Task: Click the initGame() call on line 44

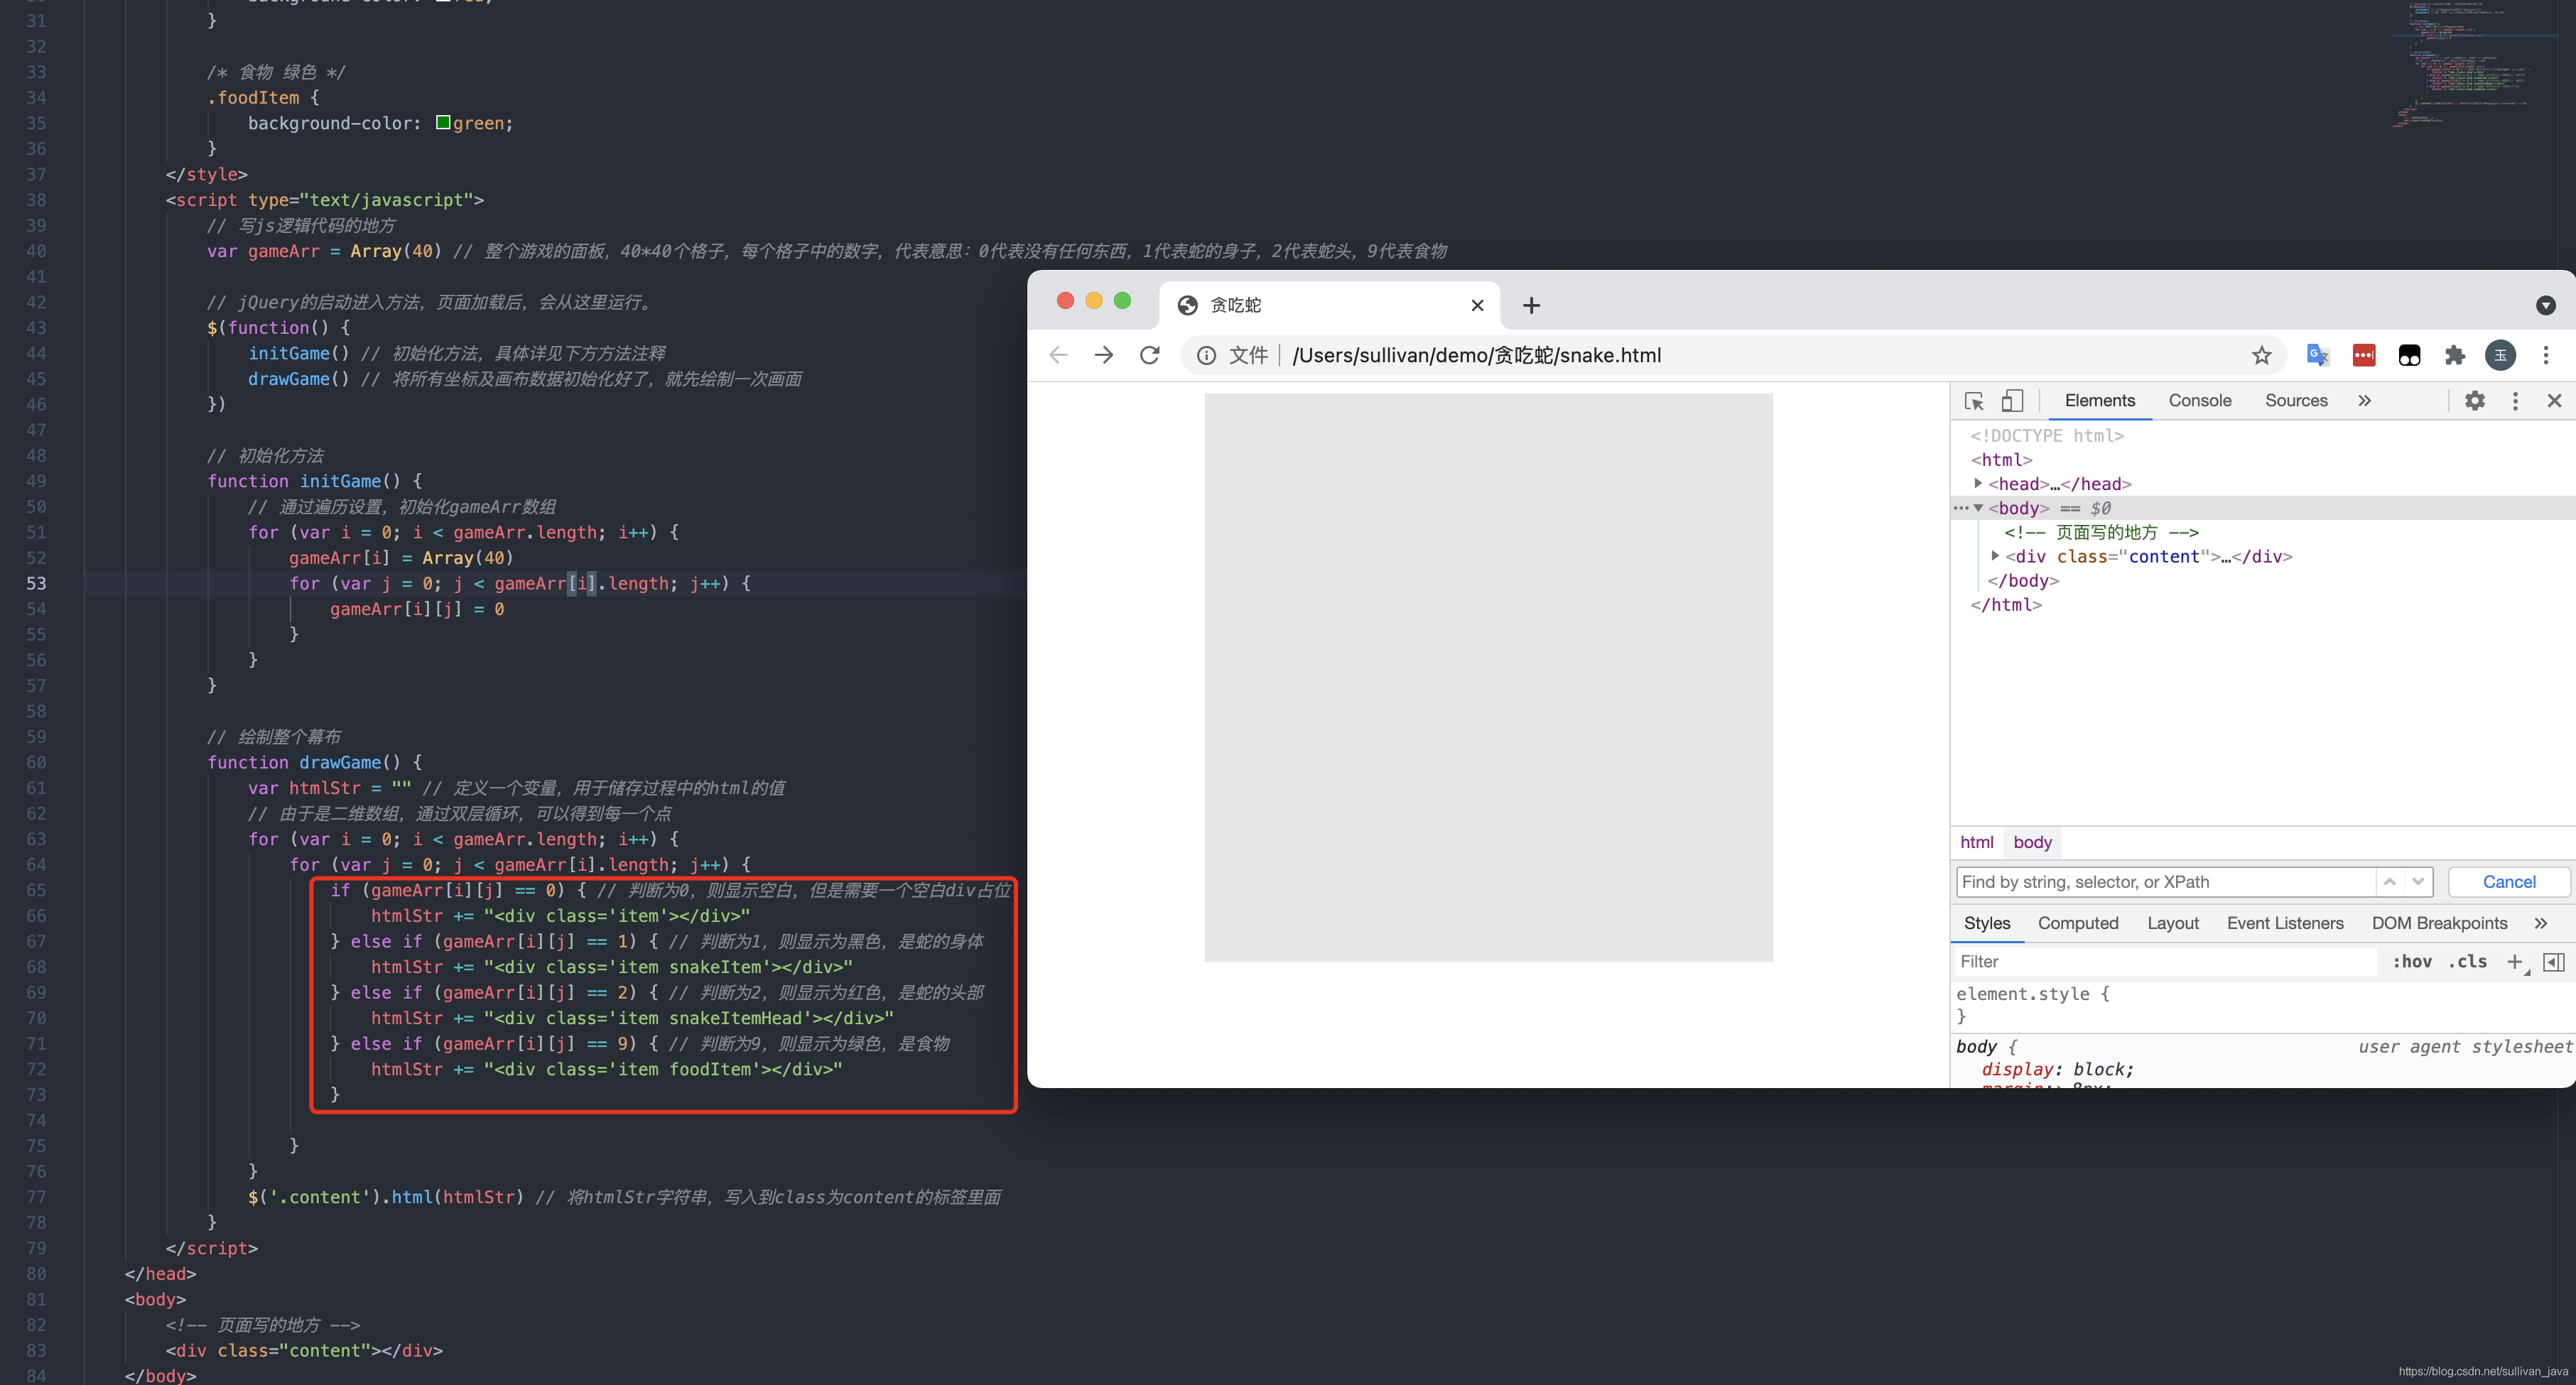Action: pos(299,353)
